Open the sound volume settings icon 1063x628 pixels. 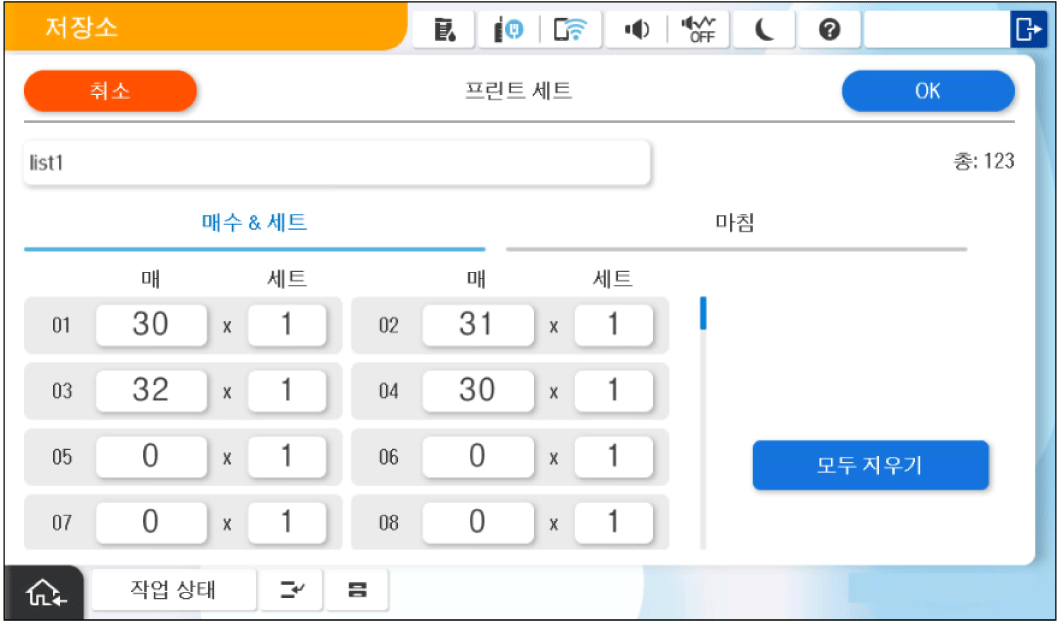click(x=636, y=31)
